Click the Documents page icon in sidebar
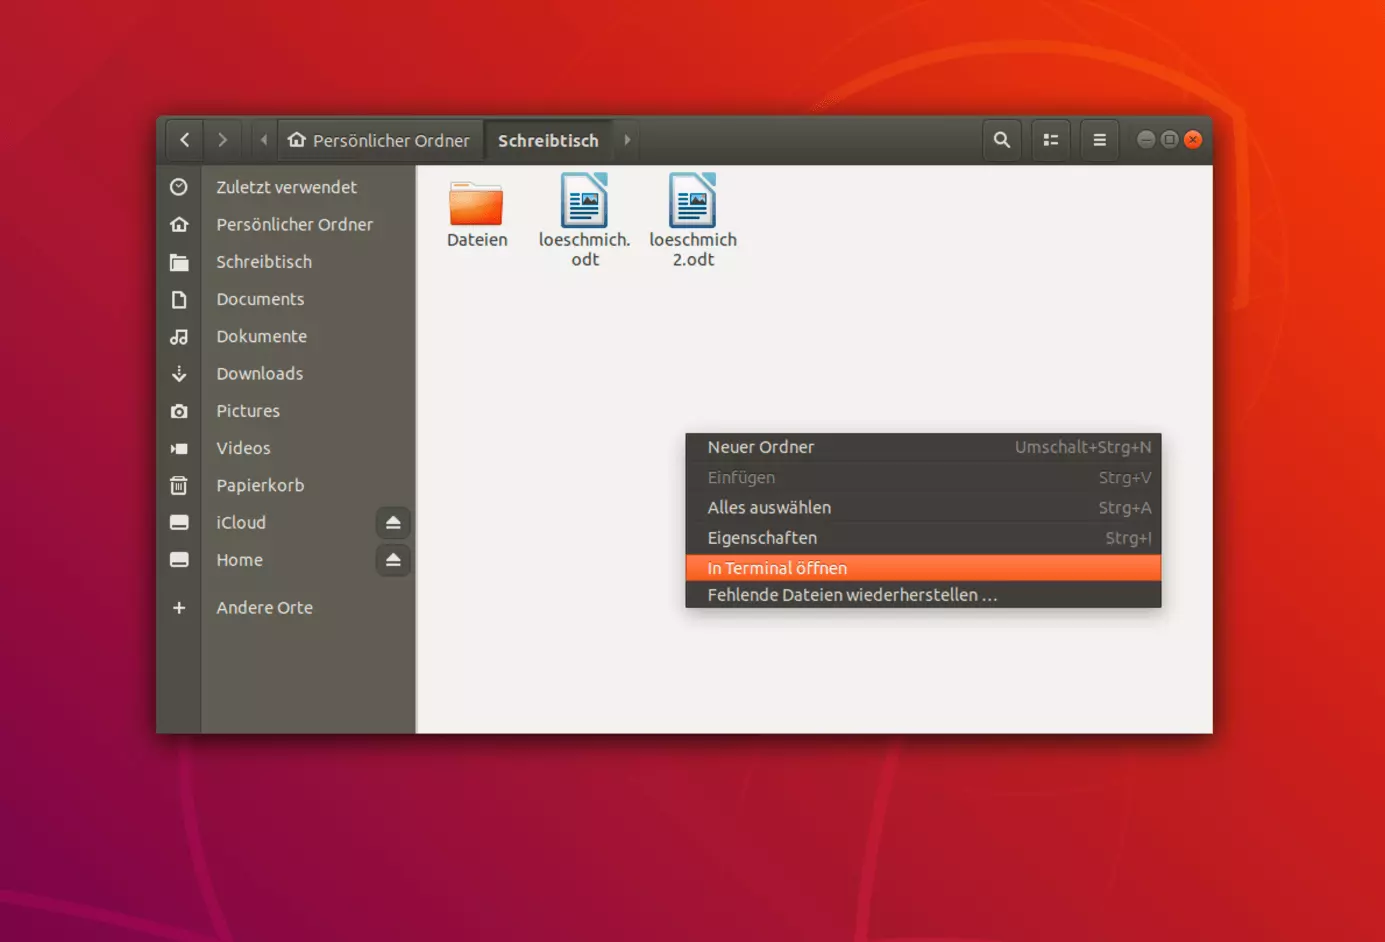 point(179,299)
